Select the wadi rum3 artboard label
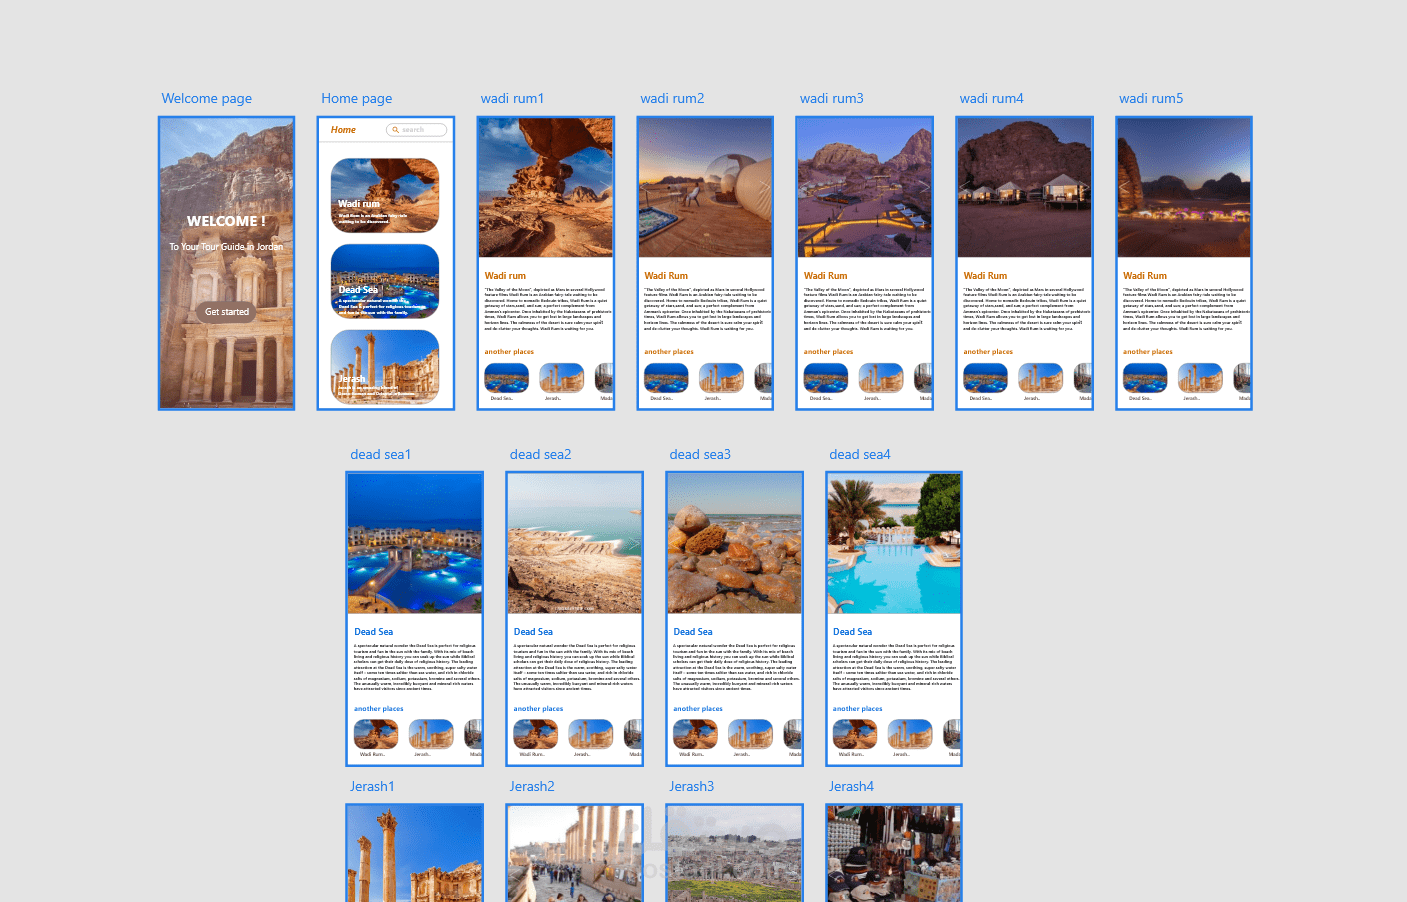Viewport: 1407px width, 902px height. coord(832,98)
